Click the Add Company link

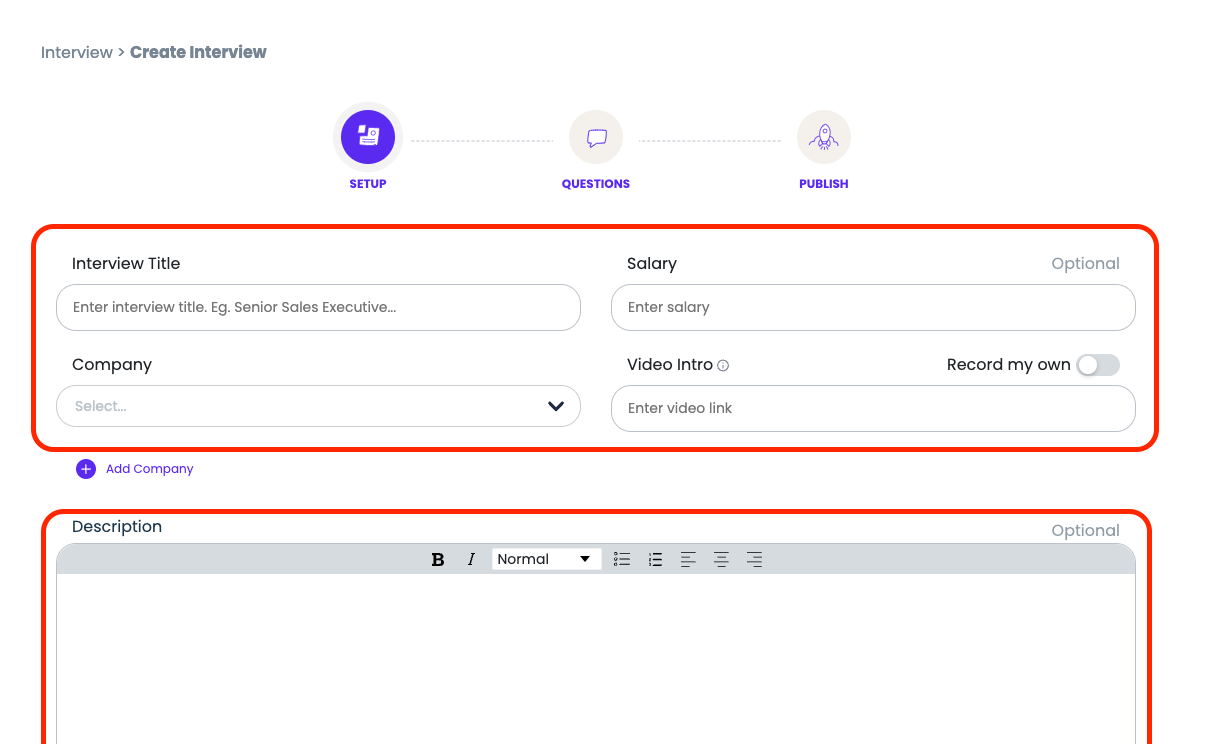pos(150,469)
